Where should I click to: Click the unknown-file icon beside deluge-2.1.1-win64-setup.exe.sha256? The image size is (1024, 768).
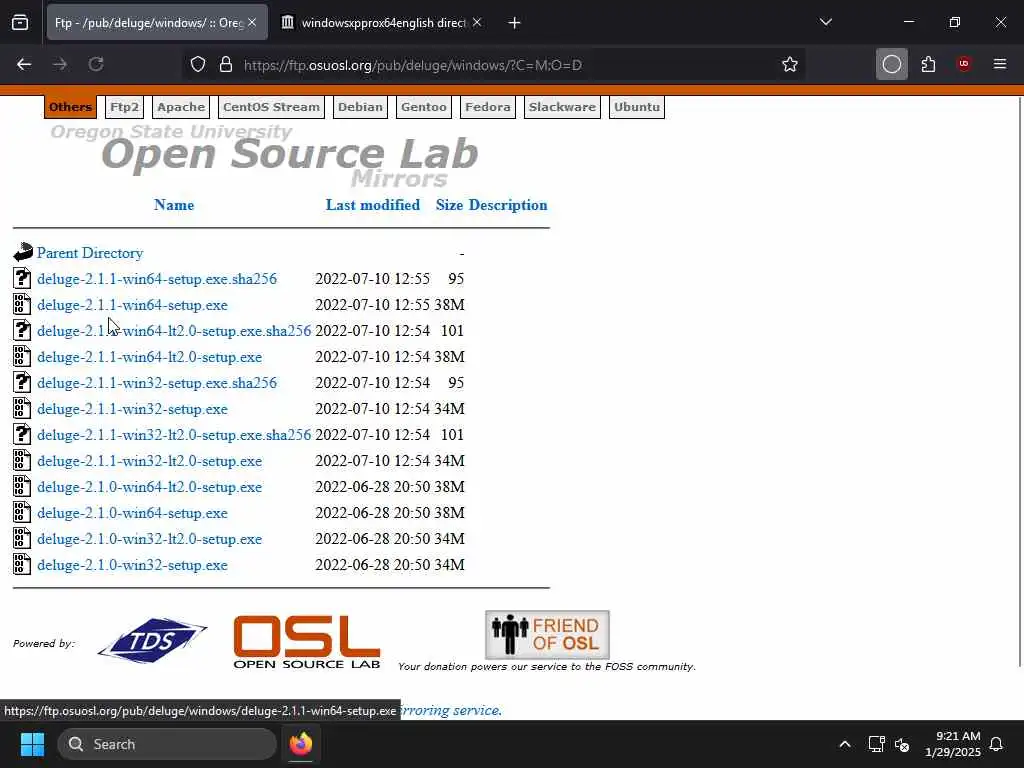[x=22, y=278]
